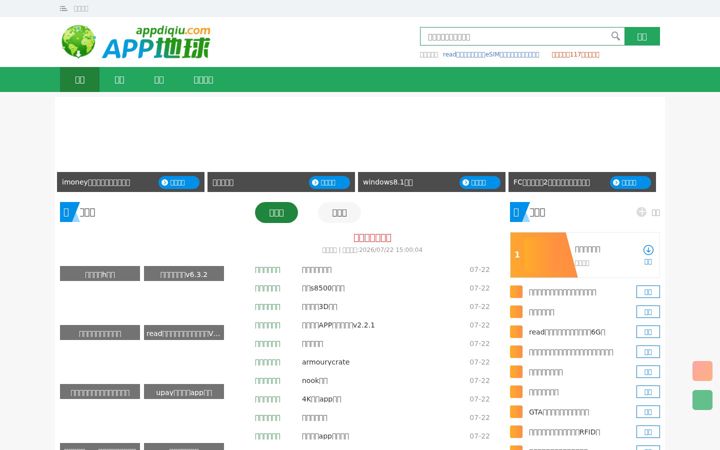Click the green category tag beside "nook"
The image size is (720, 450).
(267, 381)
